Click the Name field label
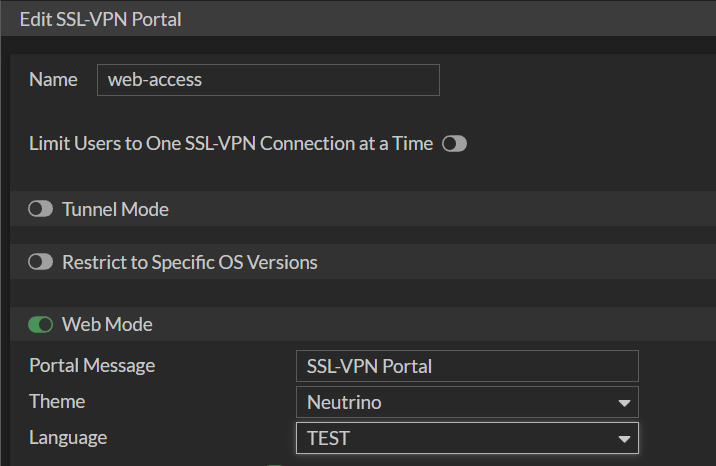The image size is (716, 466). [53, 80]
